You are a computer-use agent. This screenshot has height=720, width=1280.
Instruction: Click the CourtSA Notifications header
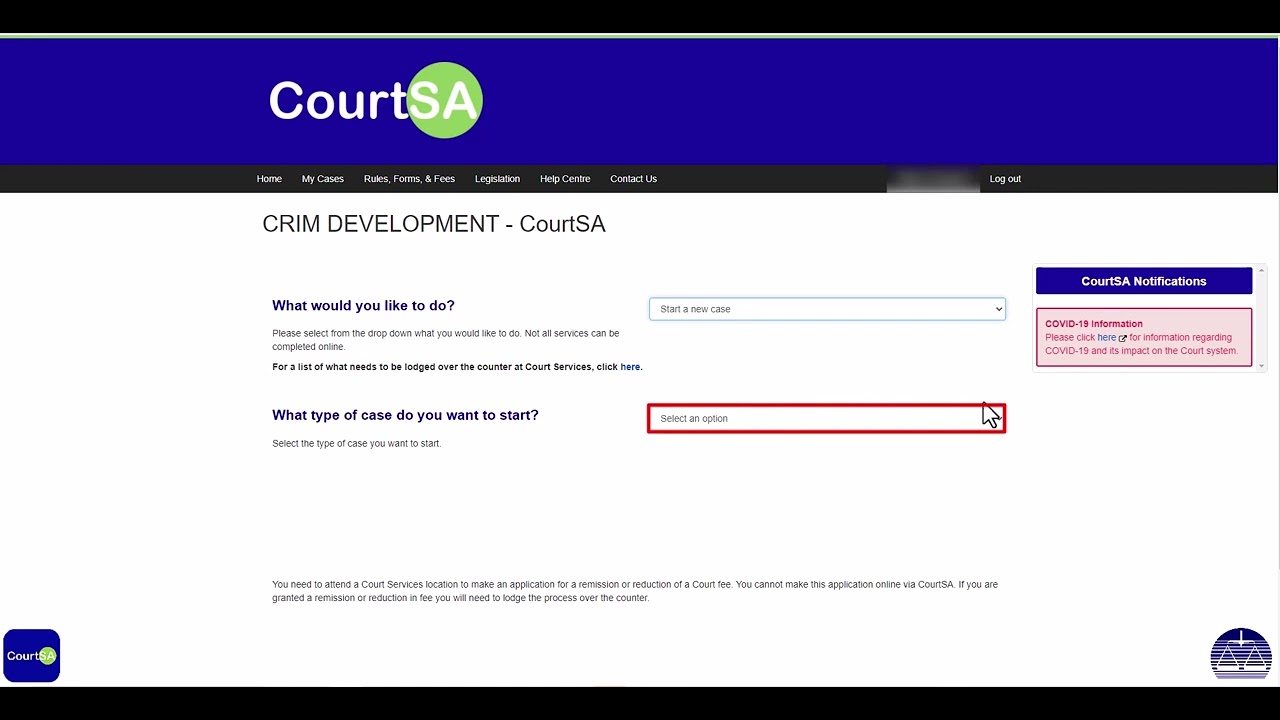tap(1144, 281)
